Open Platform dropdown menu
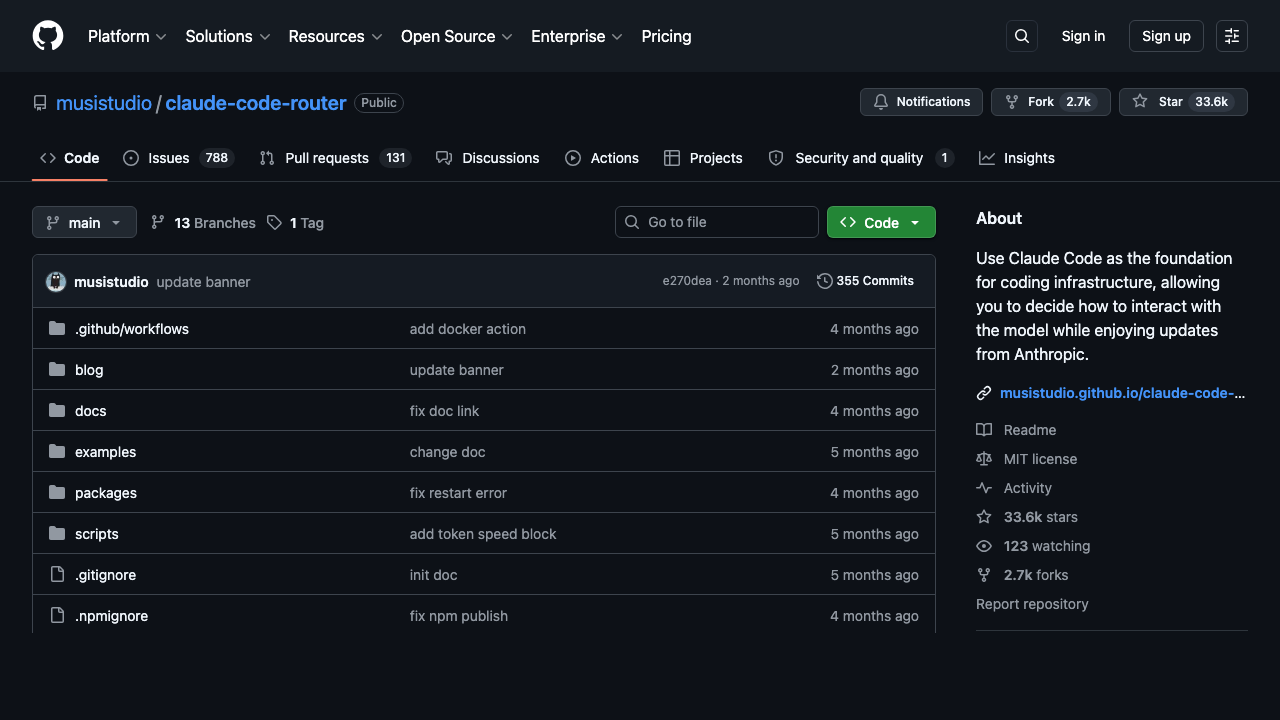 point(127,36)
